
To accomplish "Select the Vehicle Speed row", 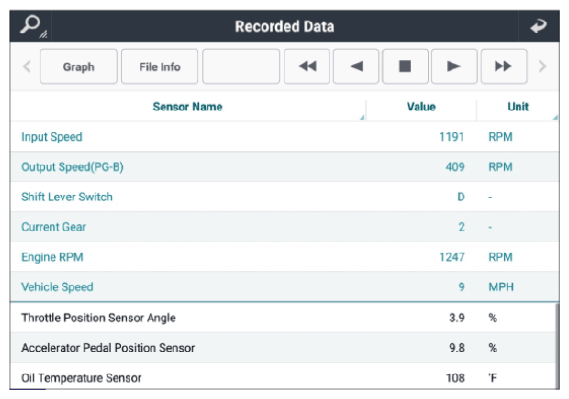I will (284, 287).
